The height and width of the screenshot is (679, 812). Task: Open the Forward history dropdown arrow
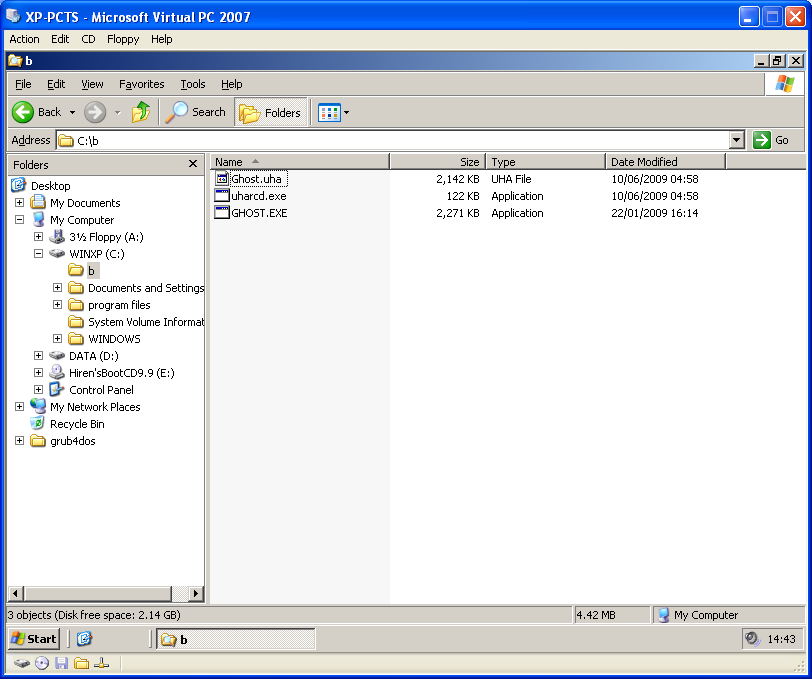pos(118,112)
